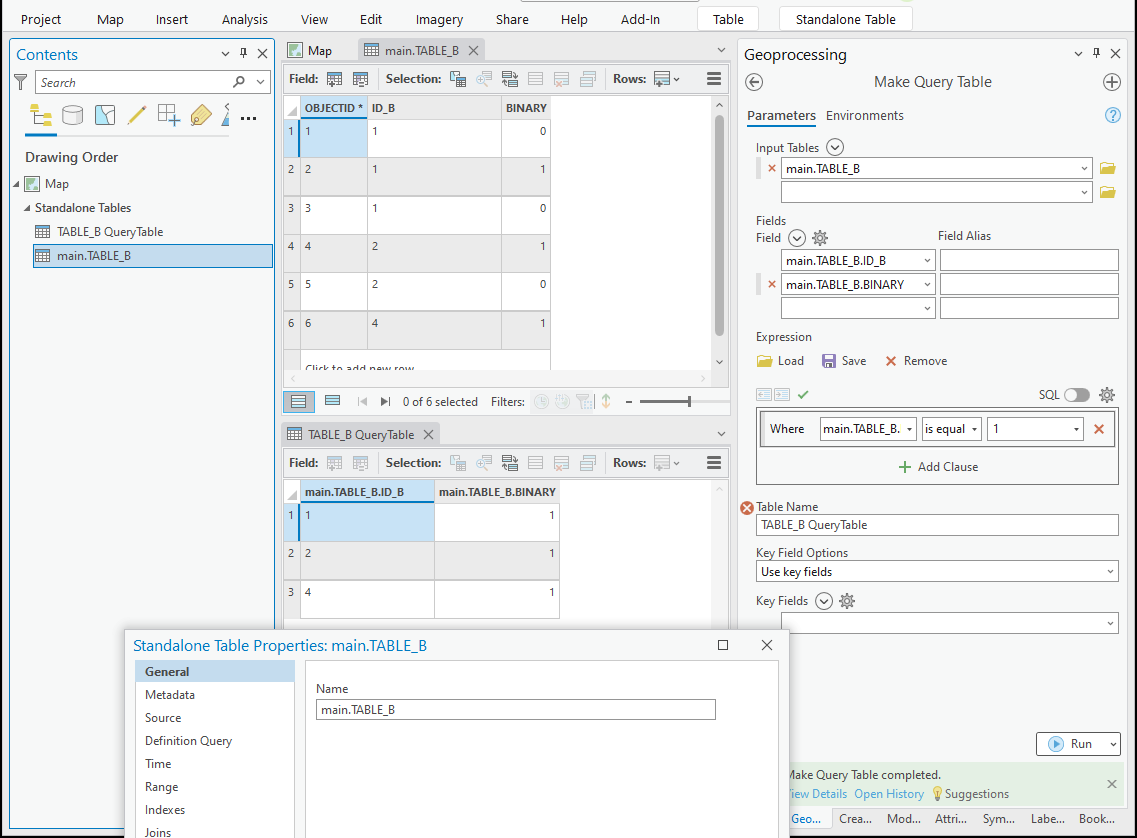Image resolution: width=1137 pixels, height=838 pixels.
Task: Click List By Data Source in Contents
Action: coord(72,116)
